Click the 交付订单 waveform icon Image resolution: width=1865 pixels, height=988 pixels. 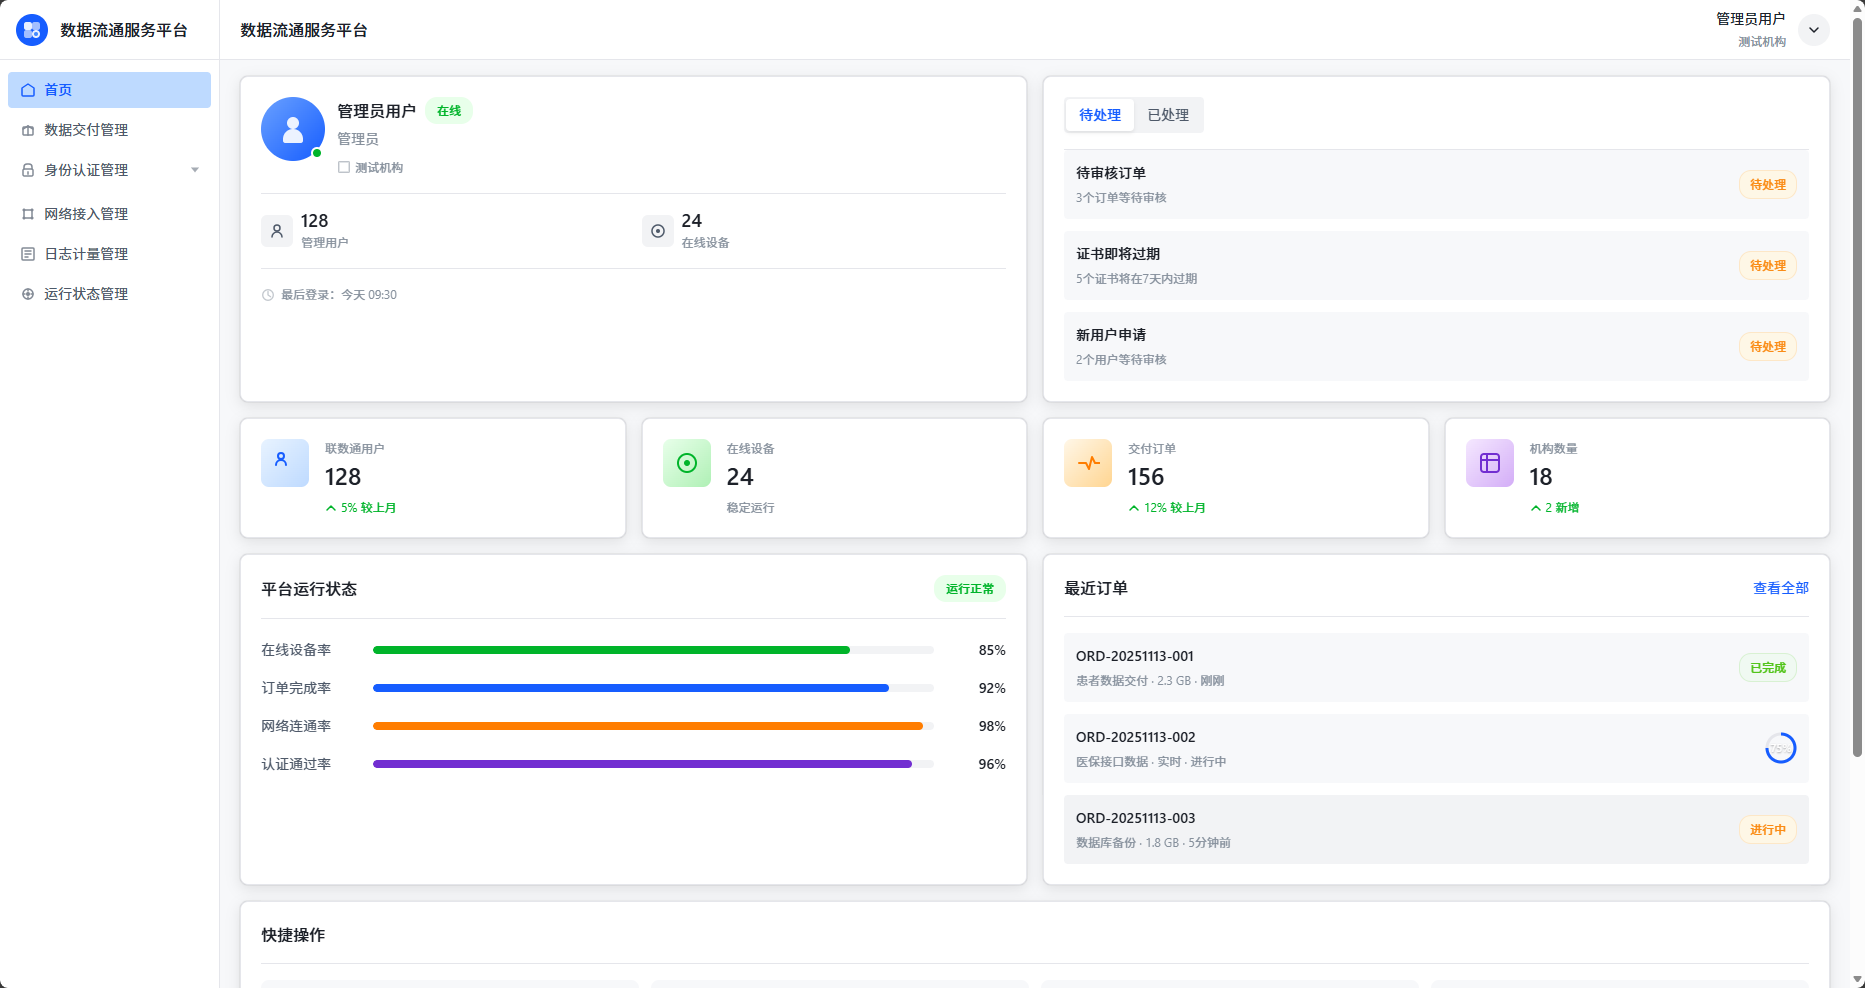tap(1088, 462)
